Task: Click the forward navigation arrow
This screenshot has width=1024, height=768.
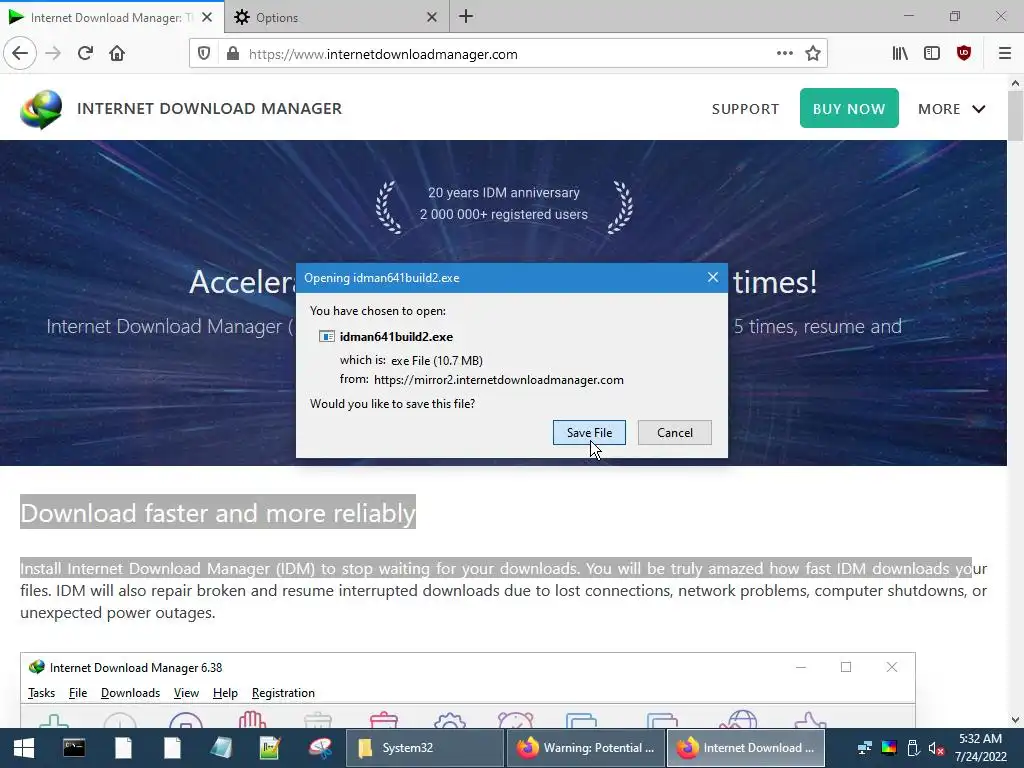Action: coord(53,53)
